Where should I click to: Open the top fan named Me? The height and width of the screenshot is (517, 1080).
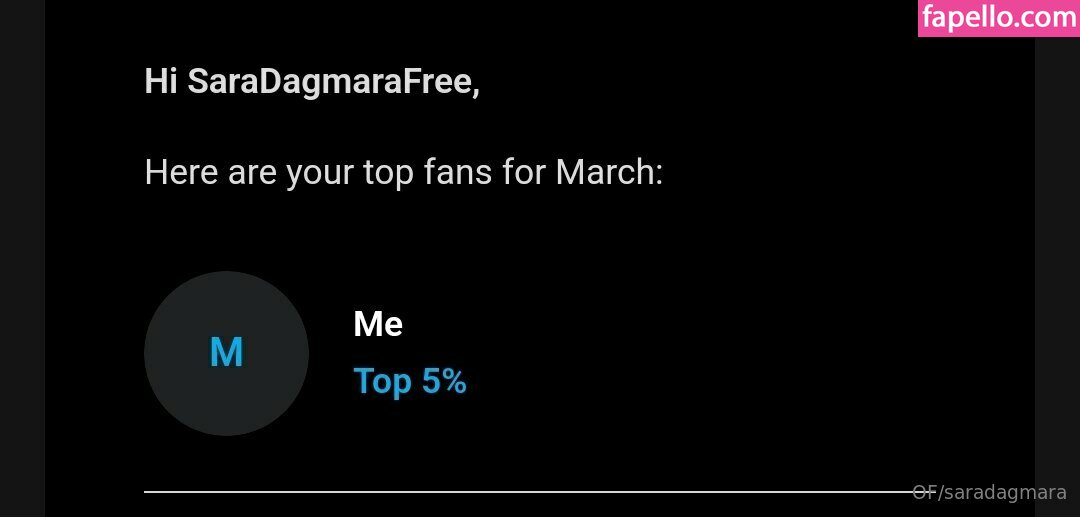point(378,324)
